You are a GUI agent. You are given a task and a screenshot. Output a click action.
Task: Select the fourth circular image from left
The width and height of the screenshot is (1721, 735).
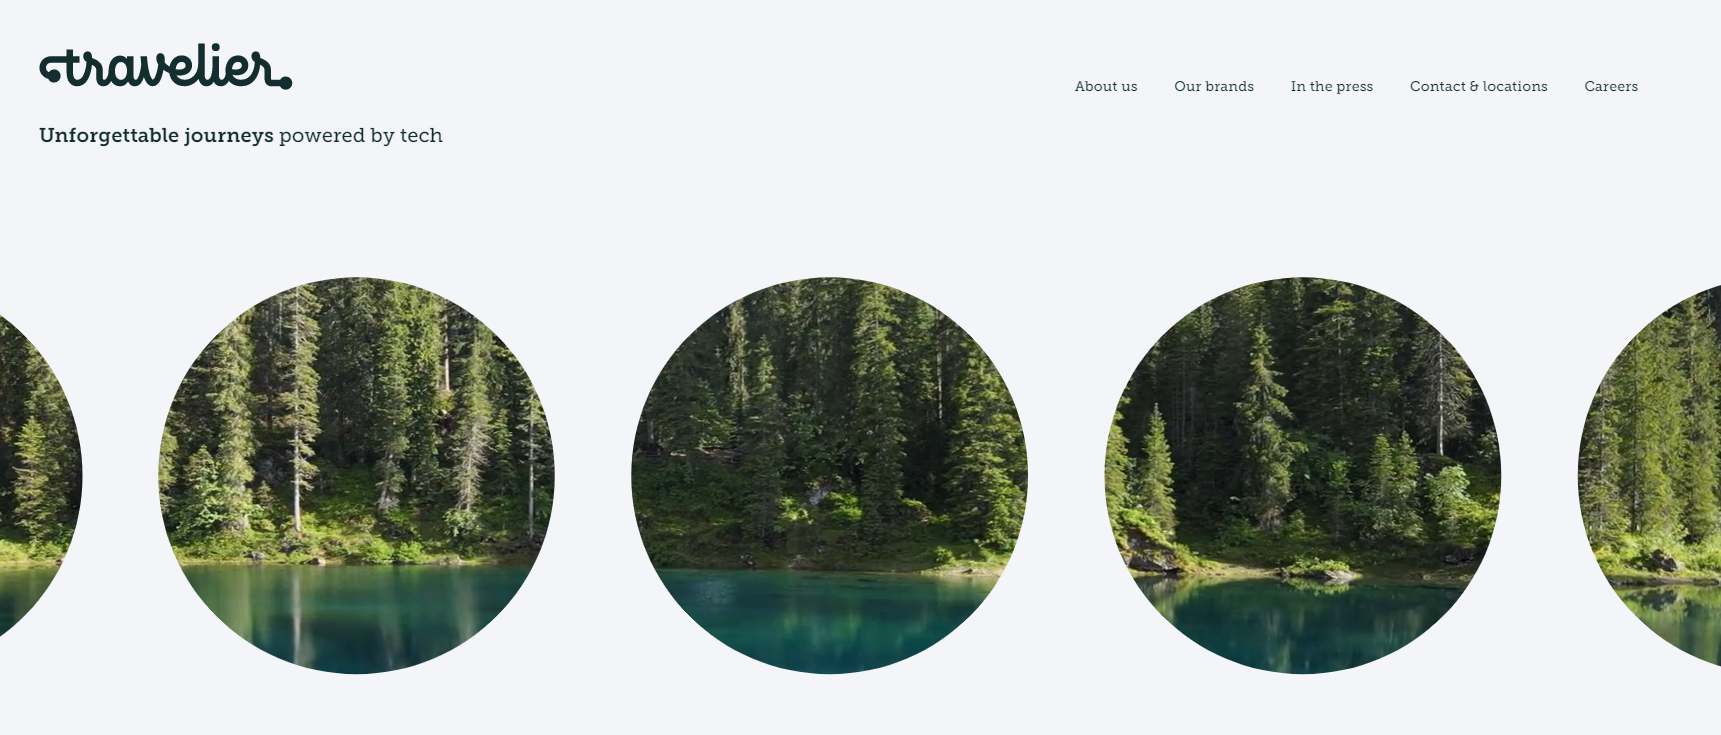coord(1302,475)
